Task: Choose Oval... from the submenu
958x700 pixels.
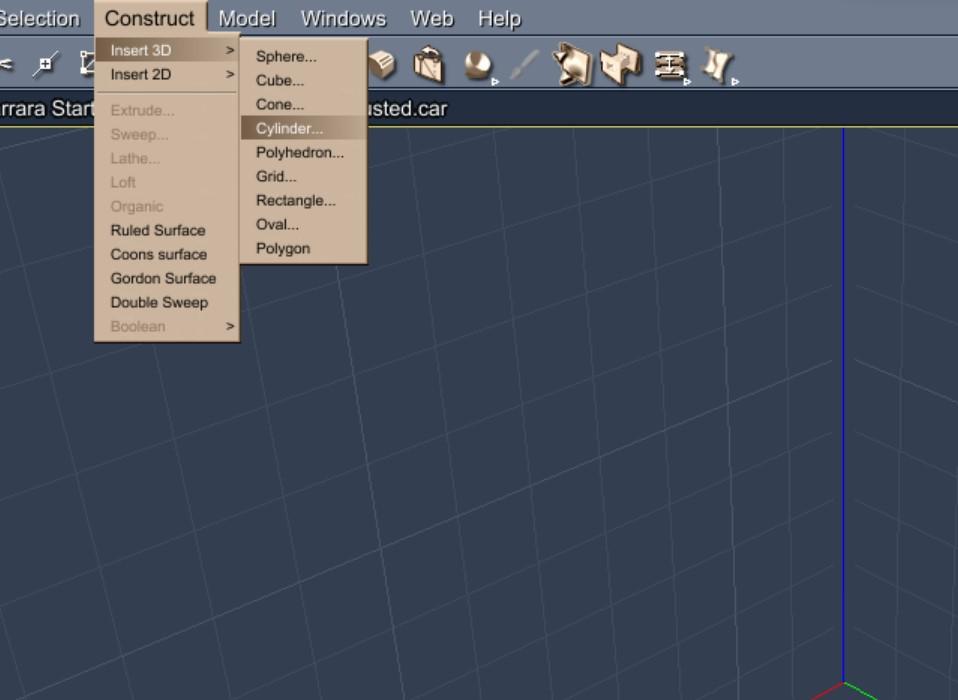Action: click(304, 224)
